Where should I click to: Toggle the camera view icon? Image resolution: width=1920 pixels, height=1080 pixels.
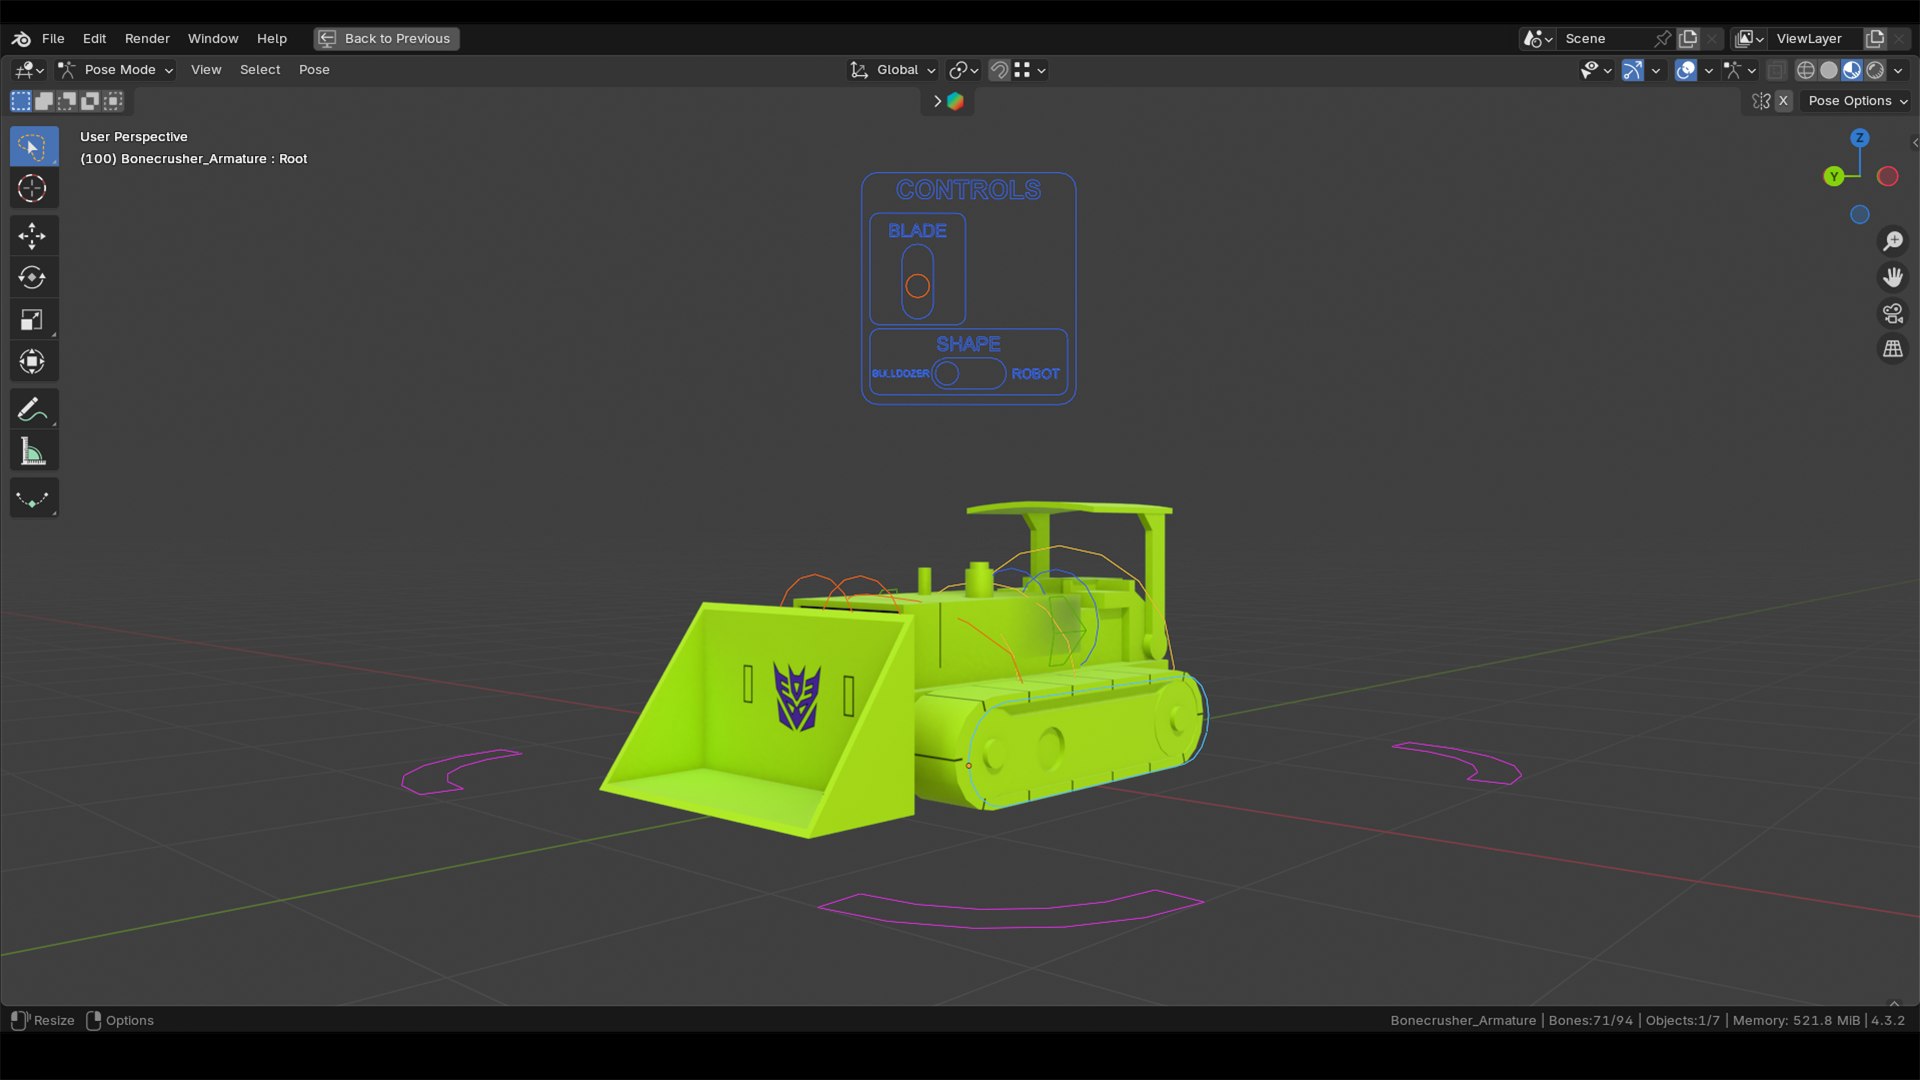pyautogui.click(x=1893, y=313)
